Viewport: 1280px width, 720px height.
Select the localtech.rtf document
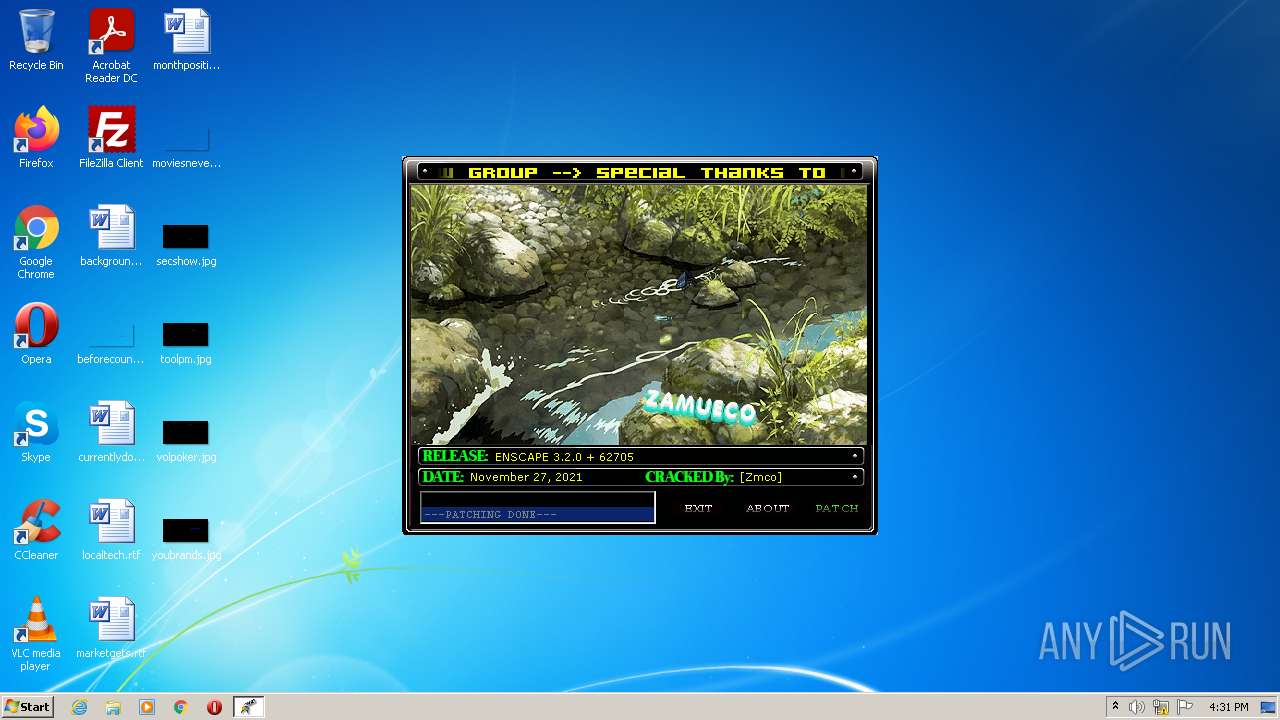(111, 530)
